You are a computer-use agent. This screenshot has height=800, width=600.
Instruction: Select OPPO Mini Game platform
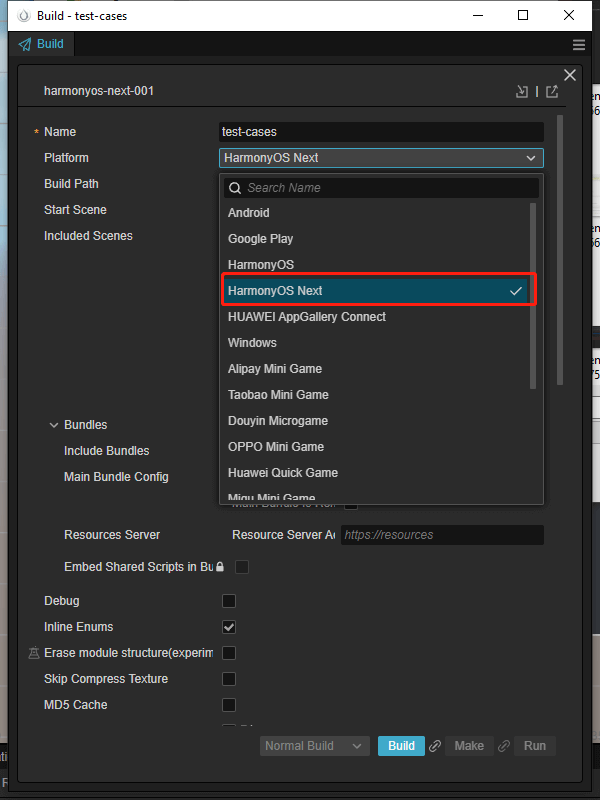pos(377,447)
